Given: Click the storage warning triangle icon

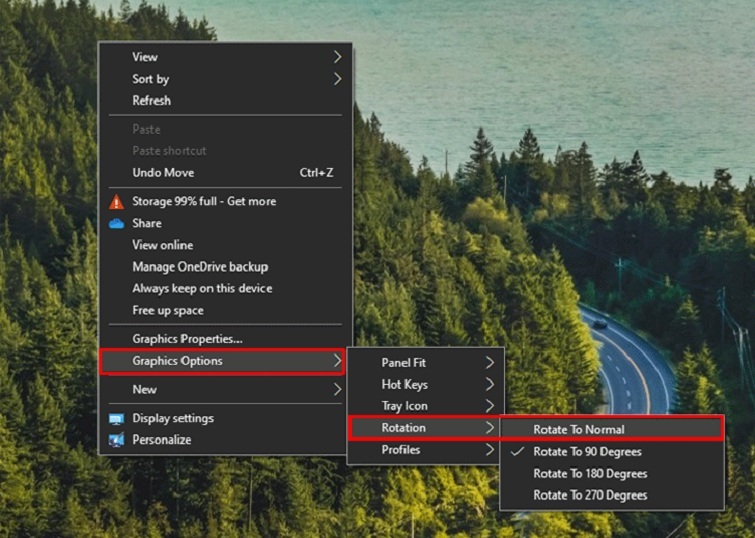Looking at the screenshot, I should point(116,202).
